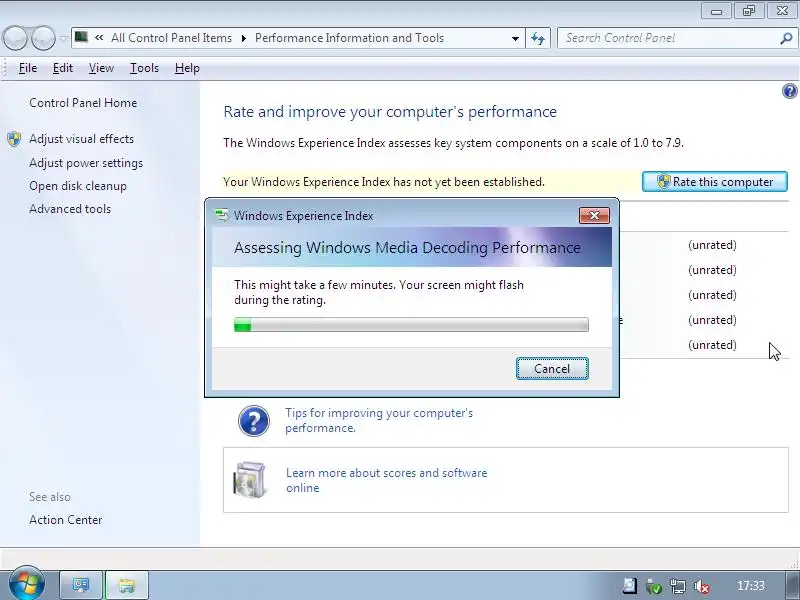Close the Windows Experience Index dialog
Viewport: 800px width, 600px height.
[594, 215]
